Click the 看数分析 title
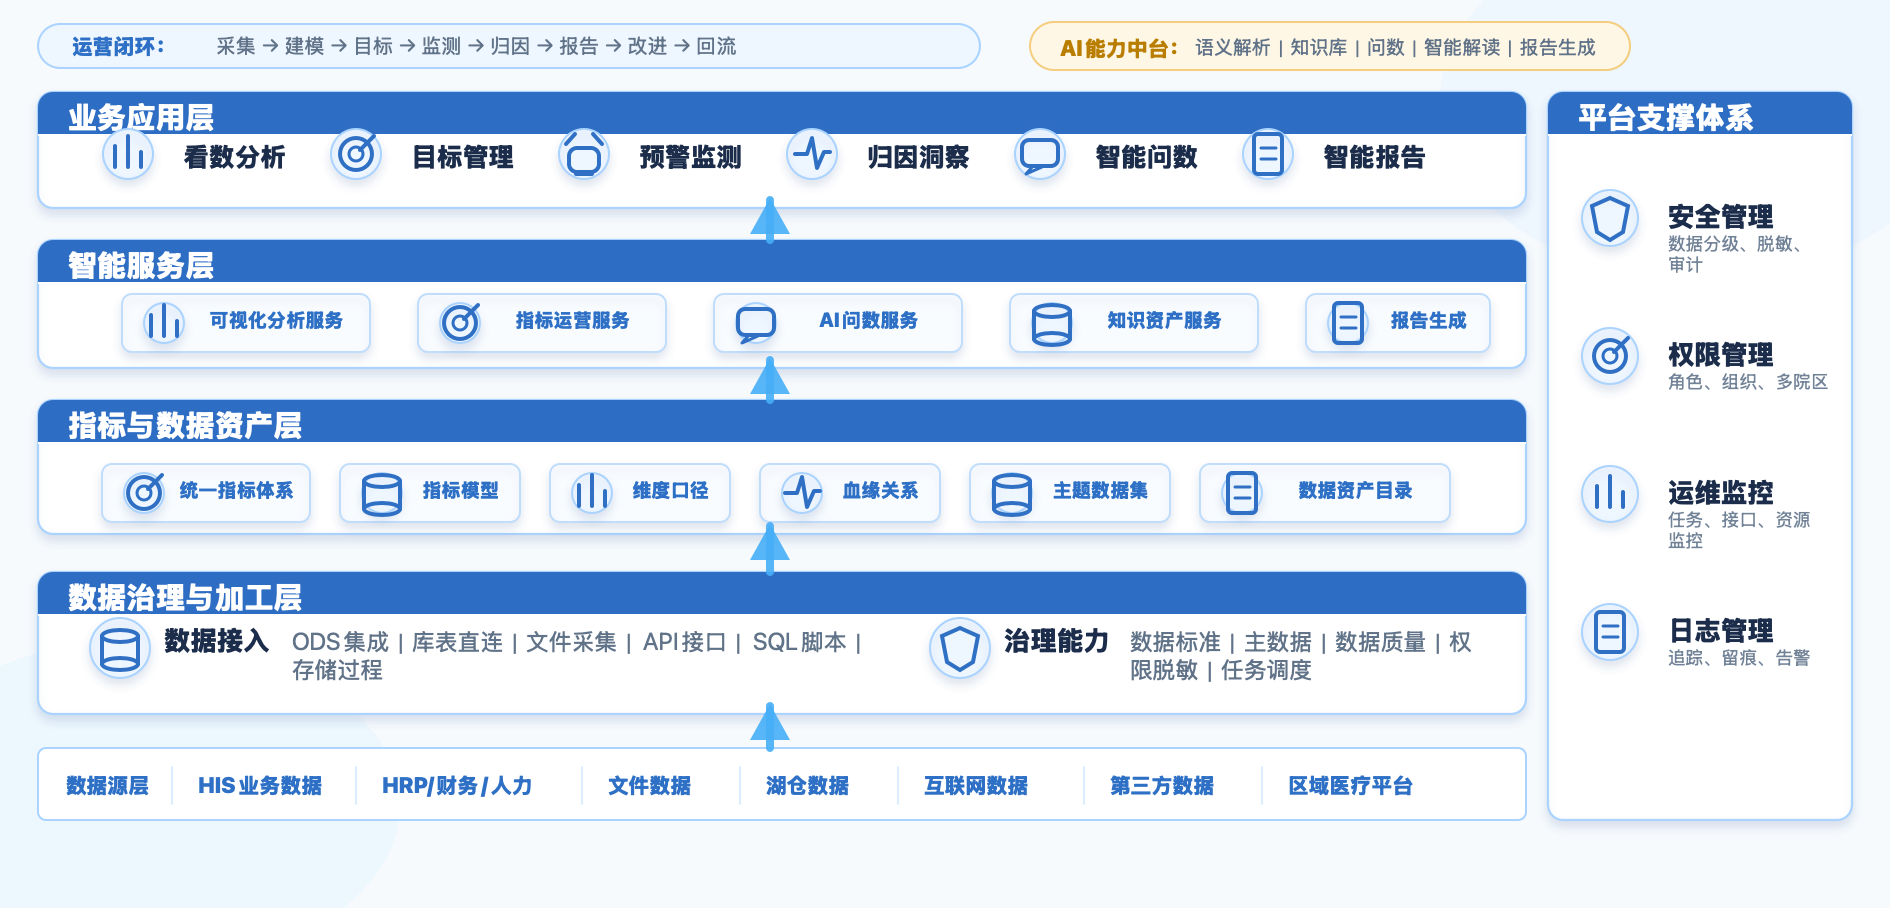This screenshot has width=1890, height=908. click(234, 157)
